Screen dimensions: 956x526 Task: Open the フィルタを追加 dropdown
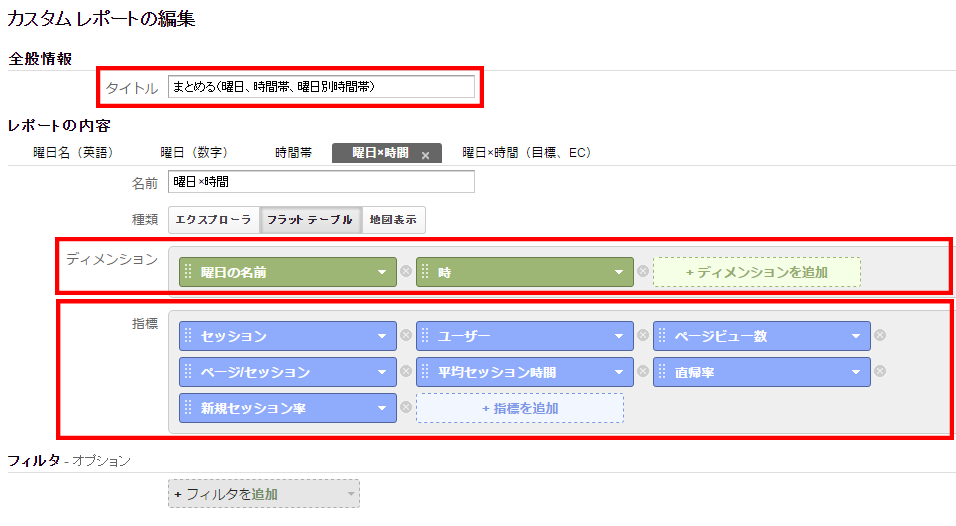tap(263, 494)
